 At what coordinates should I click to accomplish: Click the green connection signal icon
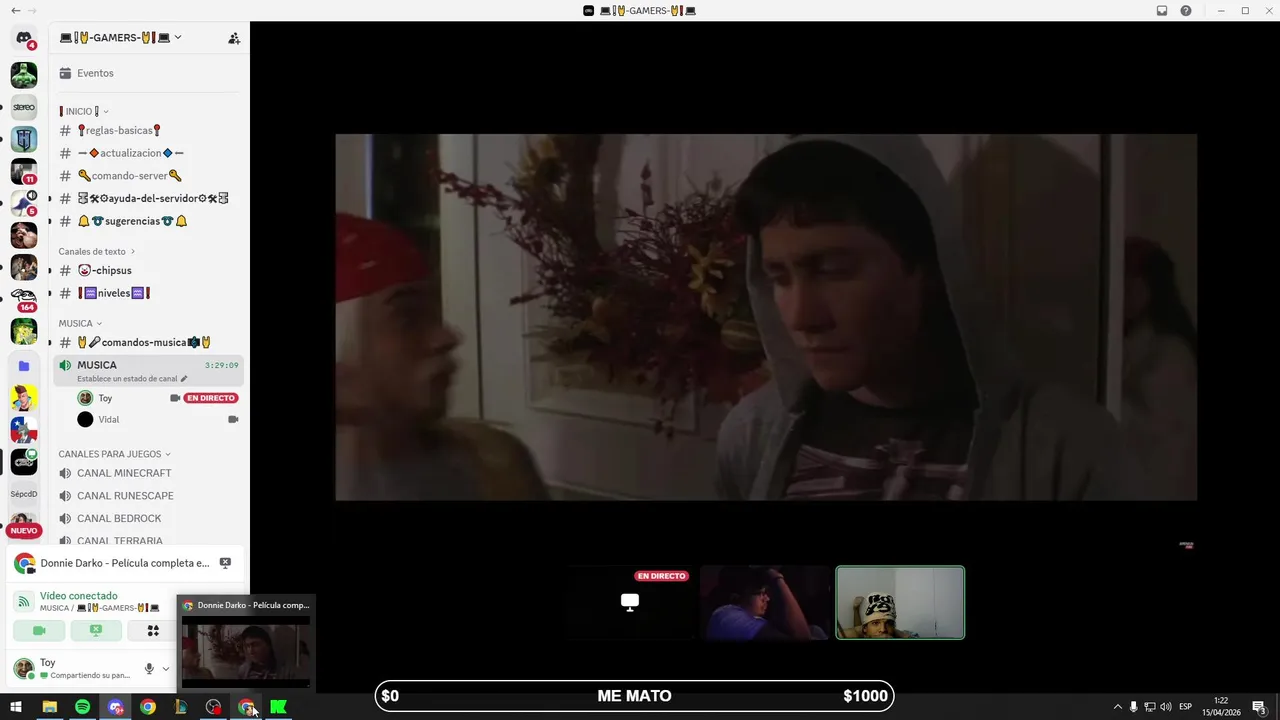24,602
